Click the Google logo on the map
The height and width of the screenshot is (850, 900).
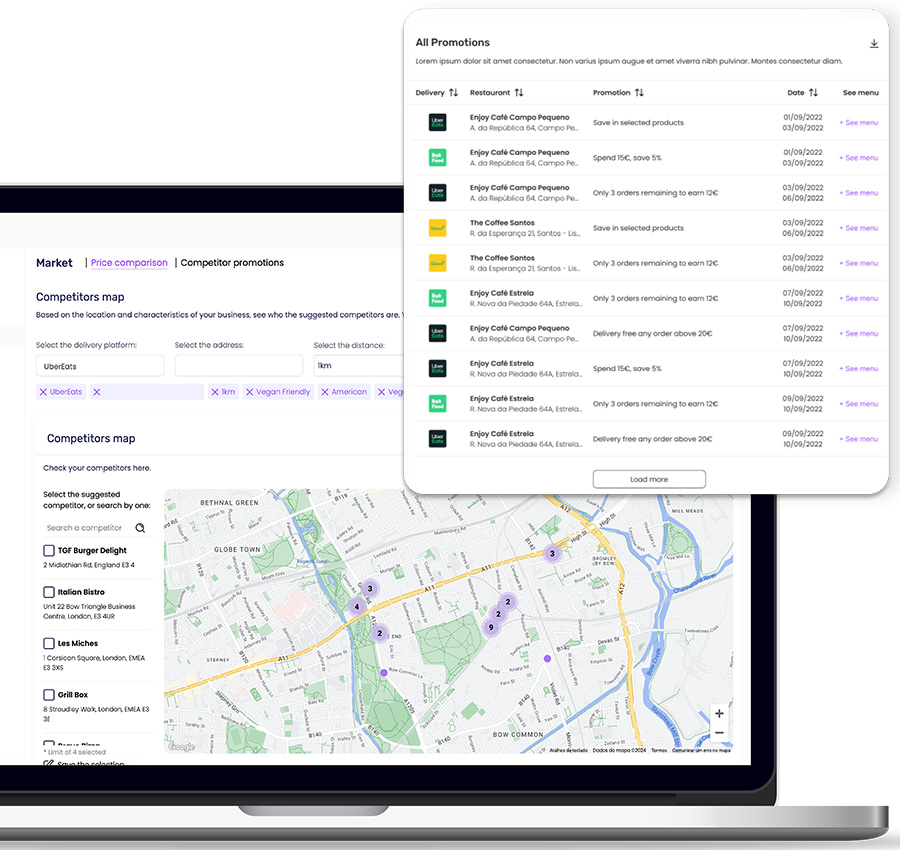[x=181, y=747]
